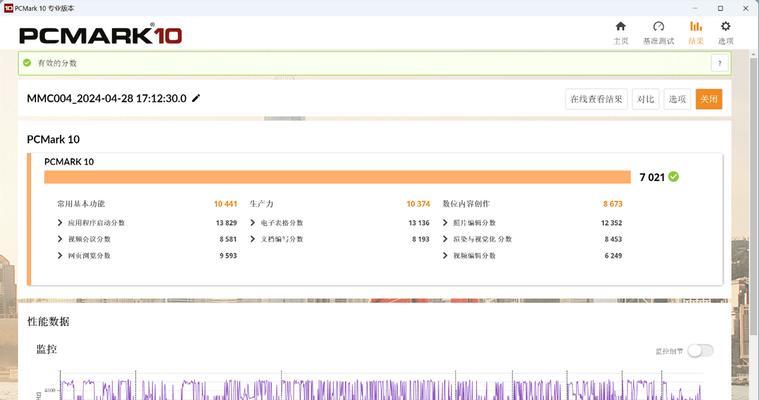Click the 数位内容创作 heading
The image size is (759, 400).
pos(466,204)
